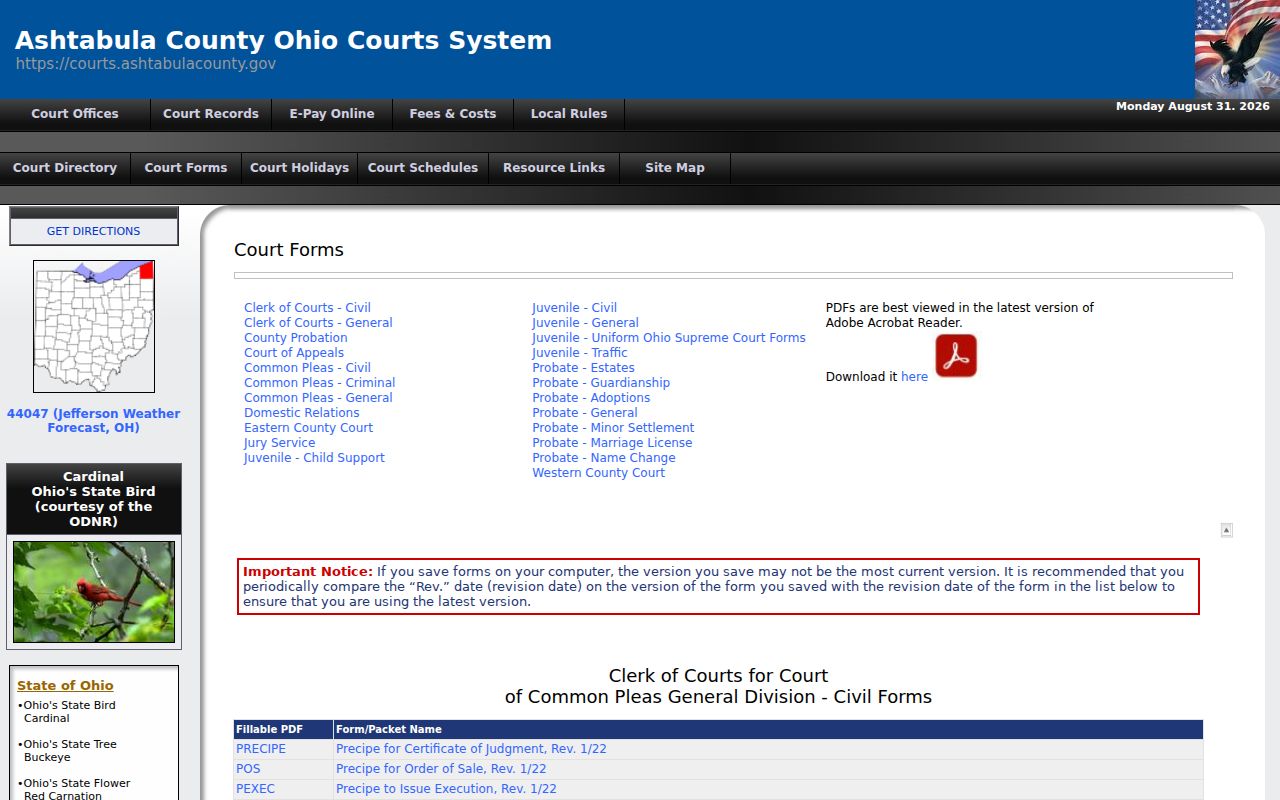This screenshot has height=800, width=1280.
Task: Open Juvenile - Uniform Ohio Supreme Court Forms
Action: pos(669,338)
